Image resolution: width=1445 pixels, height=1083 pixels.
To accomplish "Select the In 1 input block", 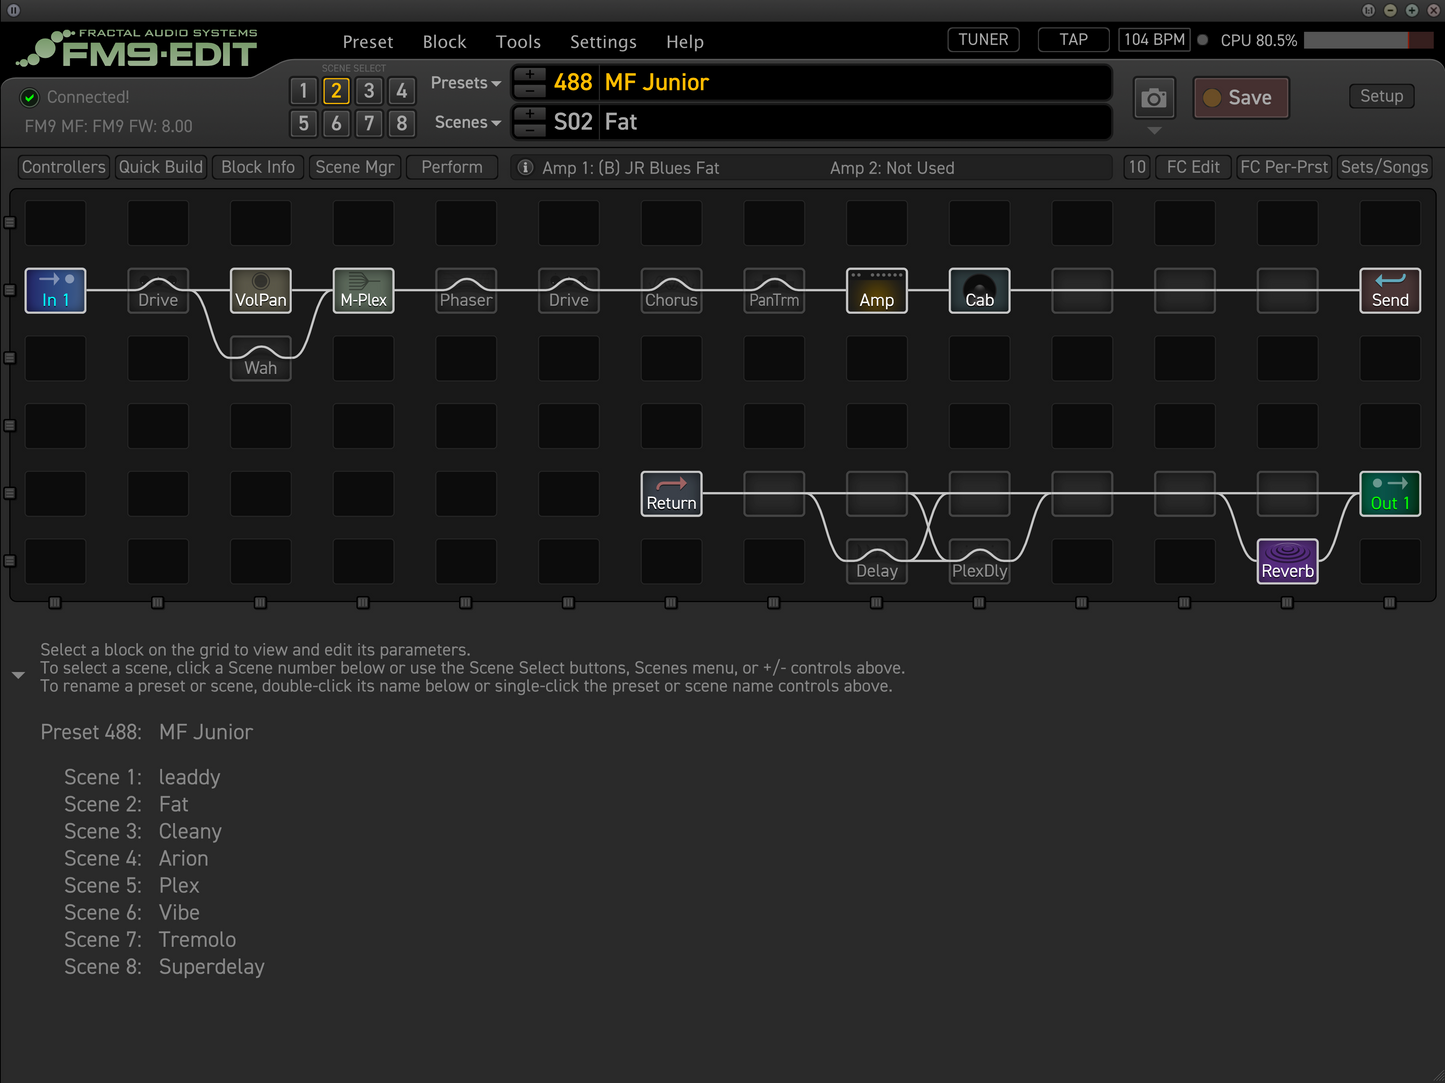I will 55,291.
